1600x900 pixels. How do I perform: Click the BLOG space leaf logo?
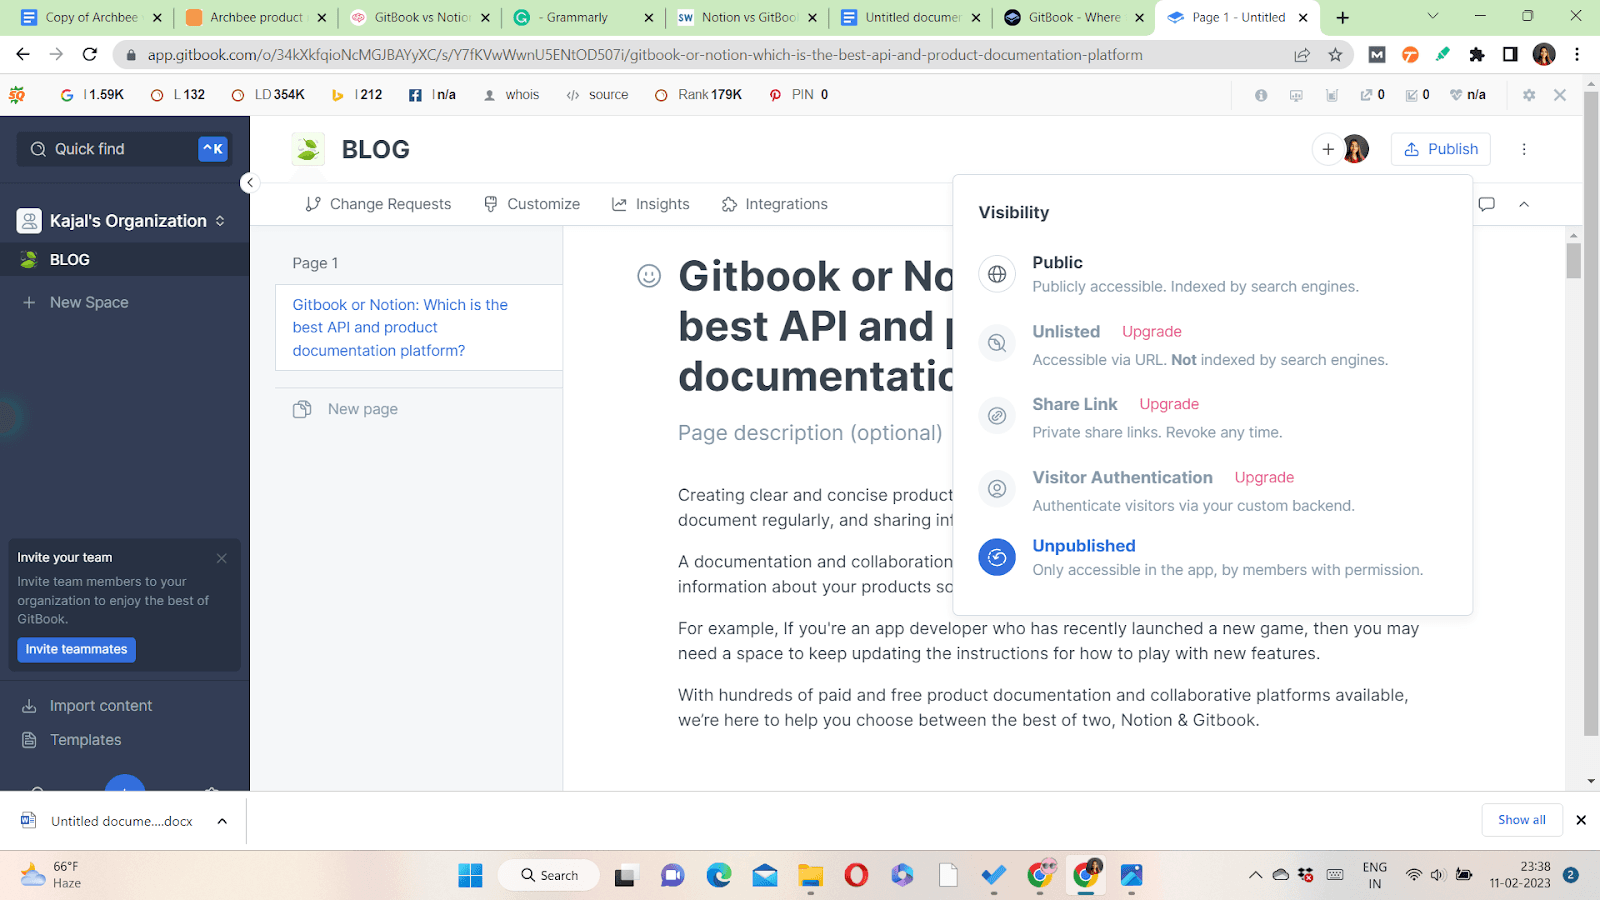point(308,149)
